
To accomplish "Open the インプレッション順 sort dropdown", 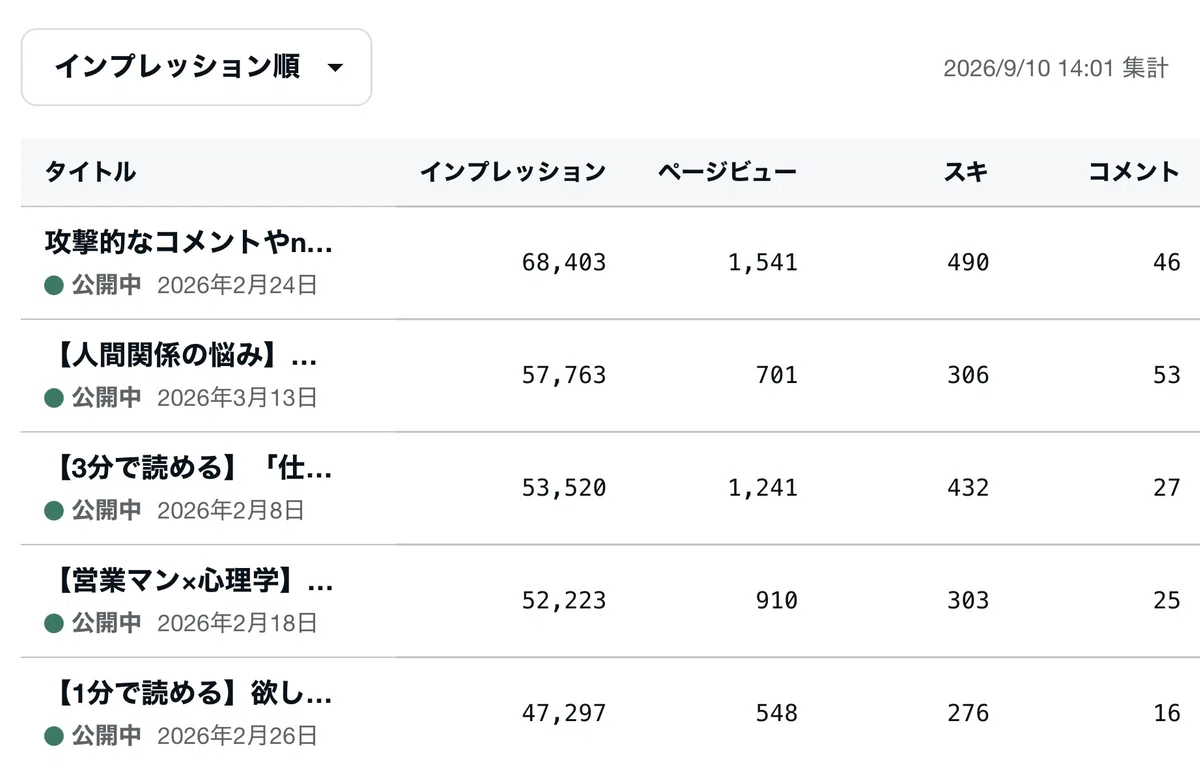I will pyautogui.click(x=196, y=67).
